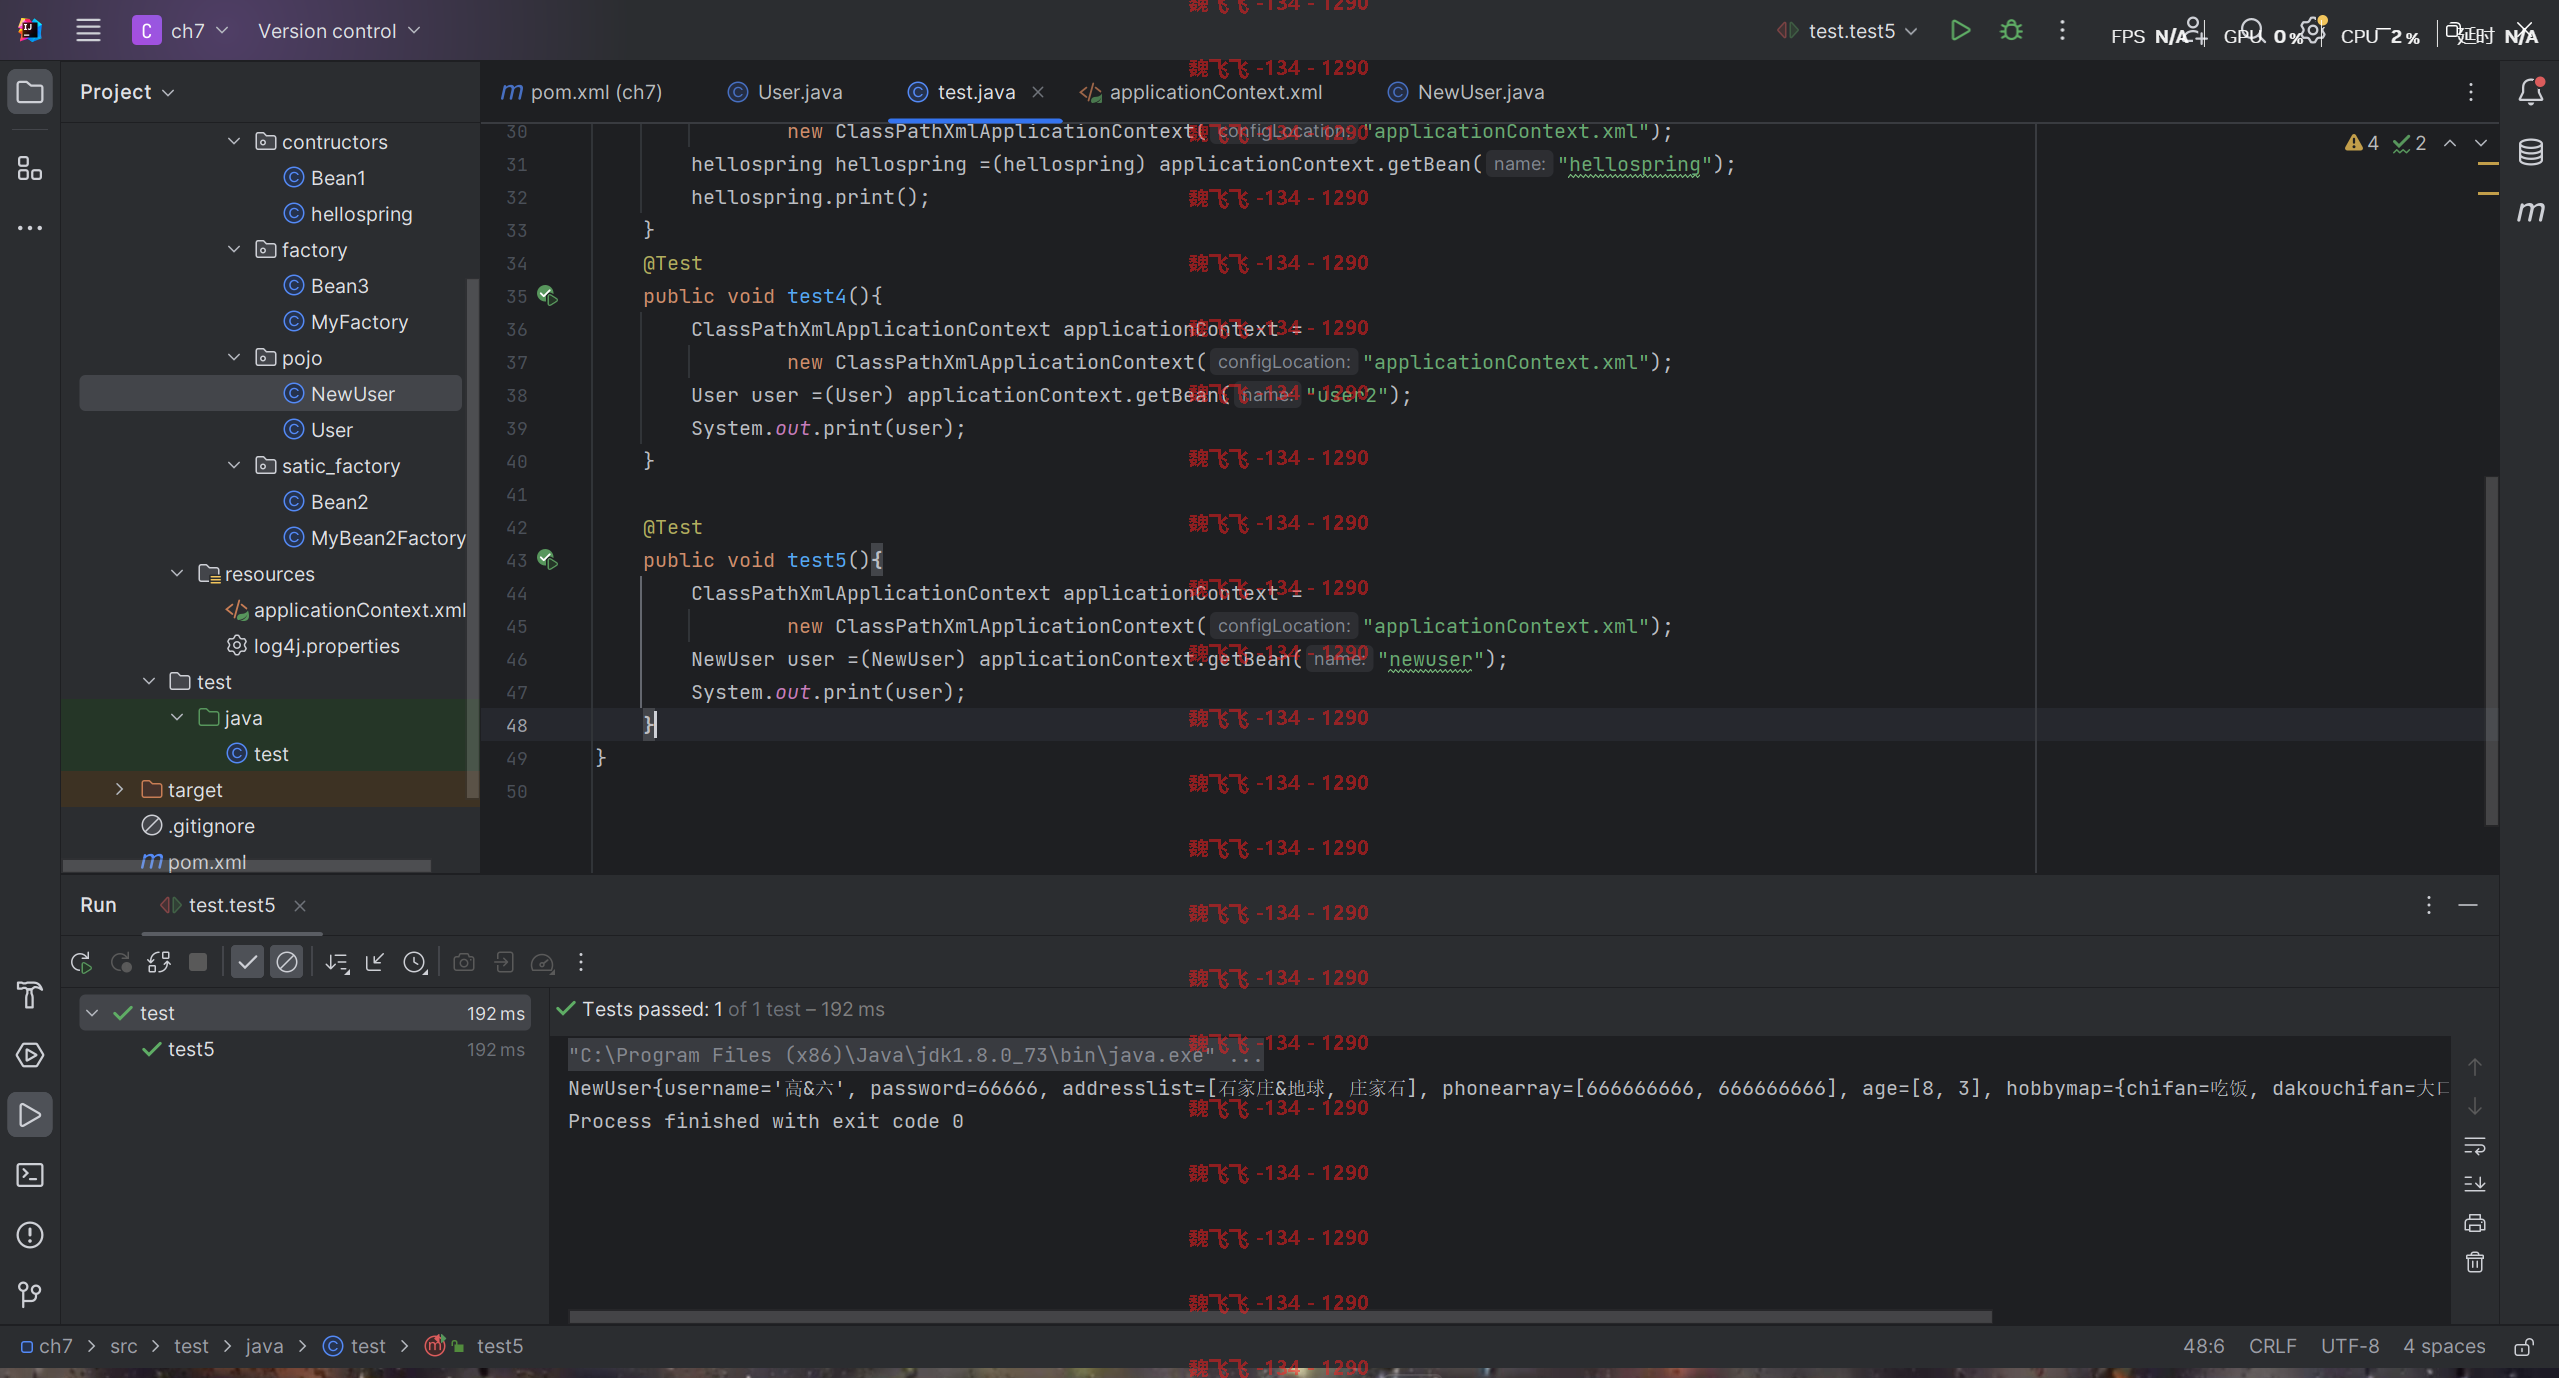Image resolution: width=2559 pixels, height=1378 pixels.
Task: Switch to pom.xml (ch7) tab
Action: tap(581, 92)
